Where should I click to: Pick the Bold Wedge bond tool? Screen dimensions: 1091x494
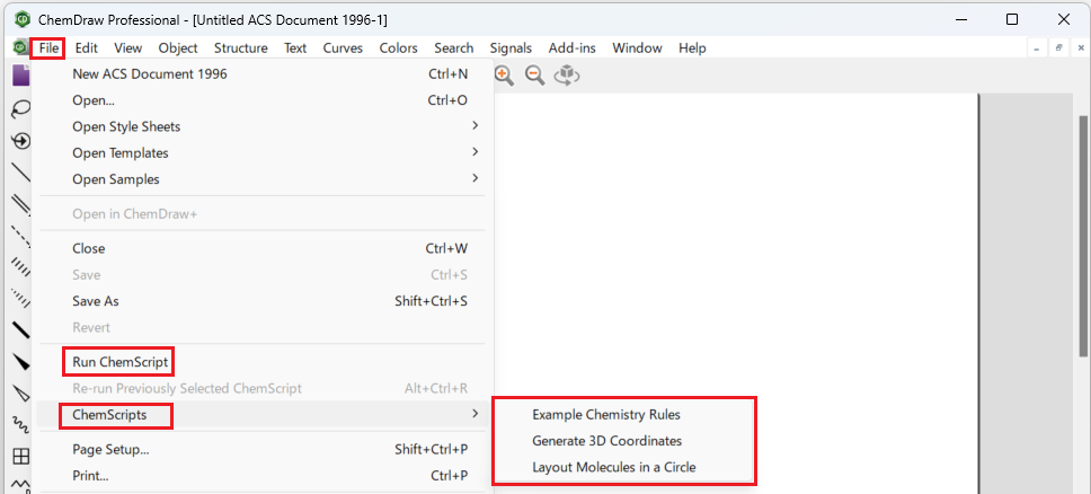[x=20, y=361]
